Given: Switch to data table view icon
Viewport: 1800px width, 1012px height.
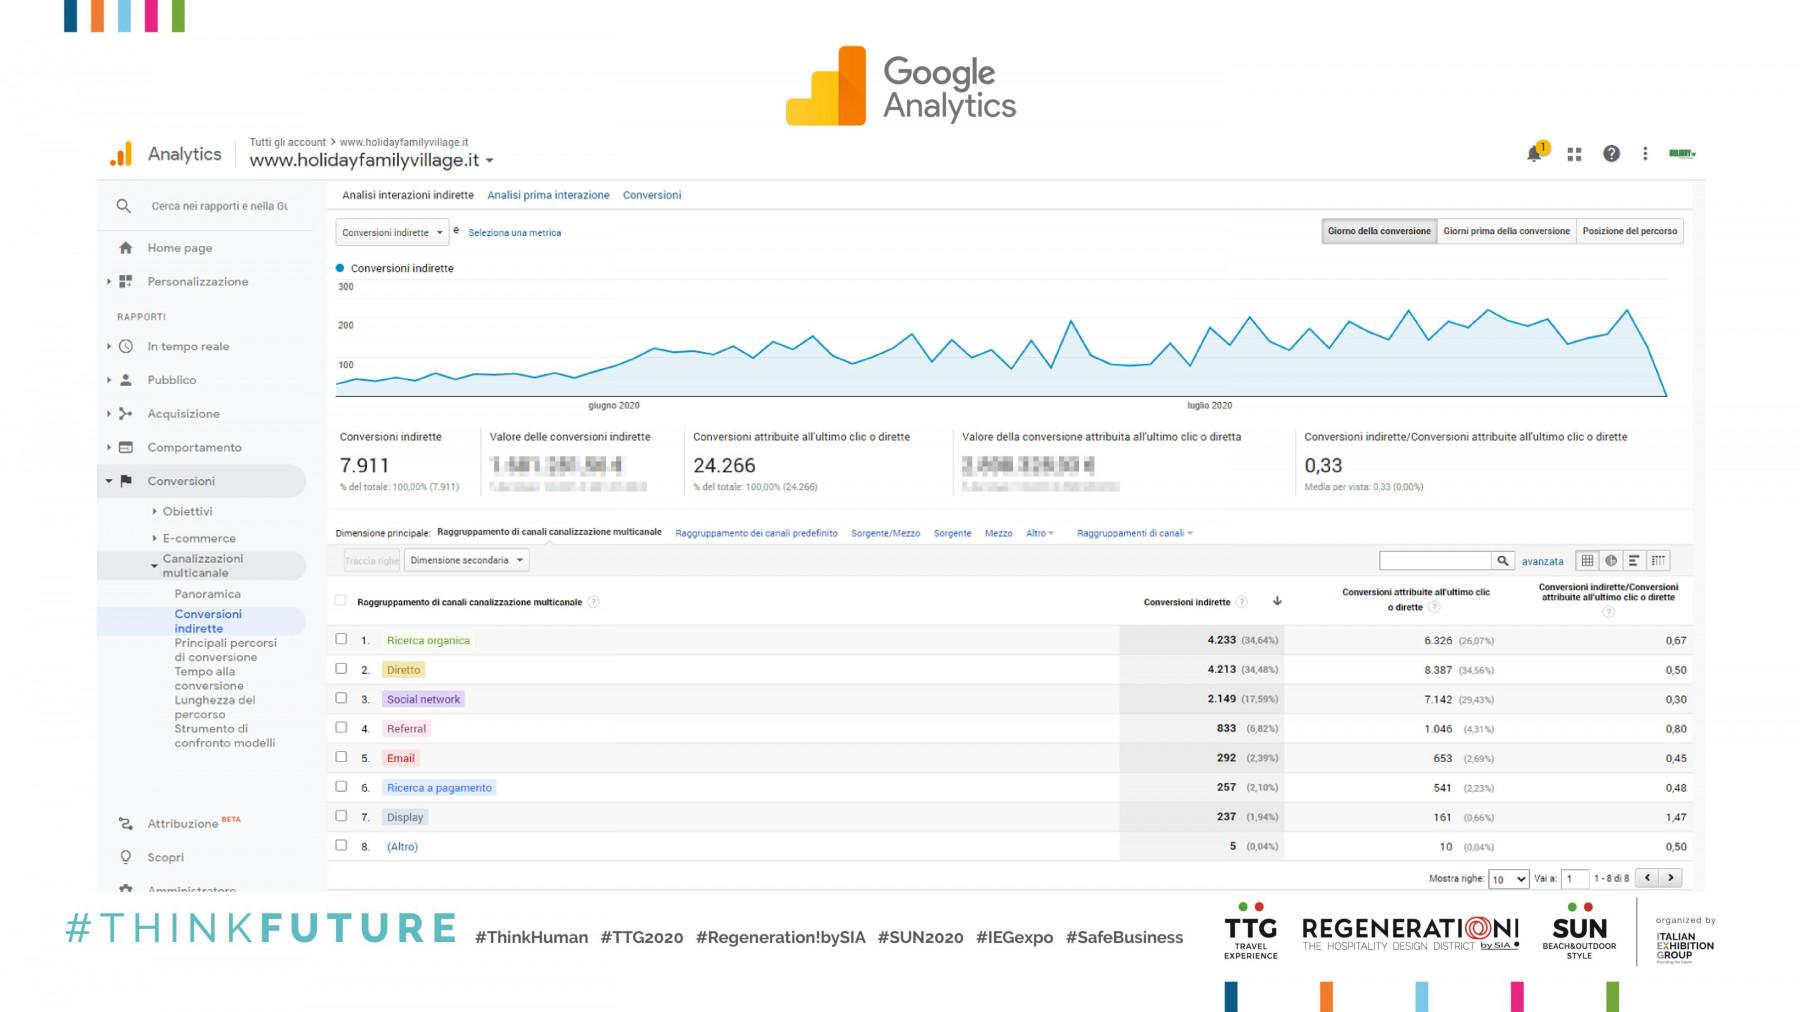Looking at the screenshot, I should pos(1587,561).
